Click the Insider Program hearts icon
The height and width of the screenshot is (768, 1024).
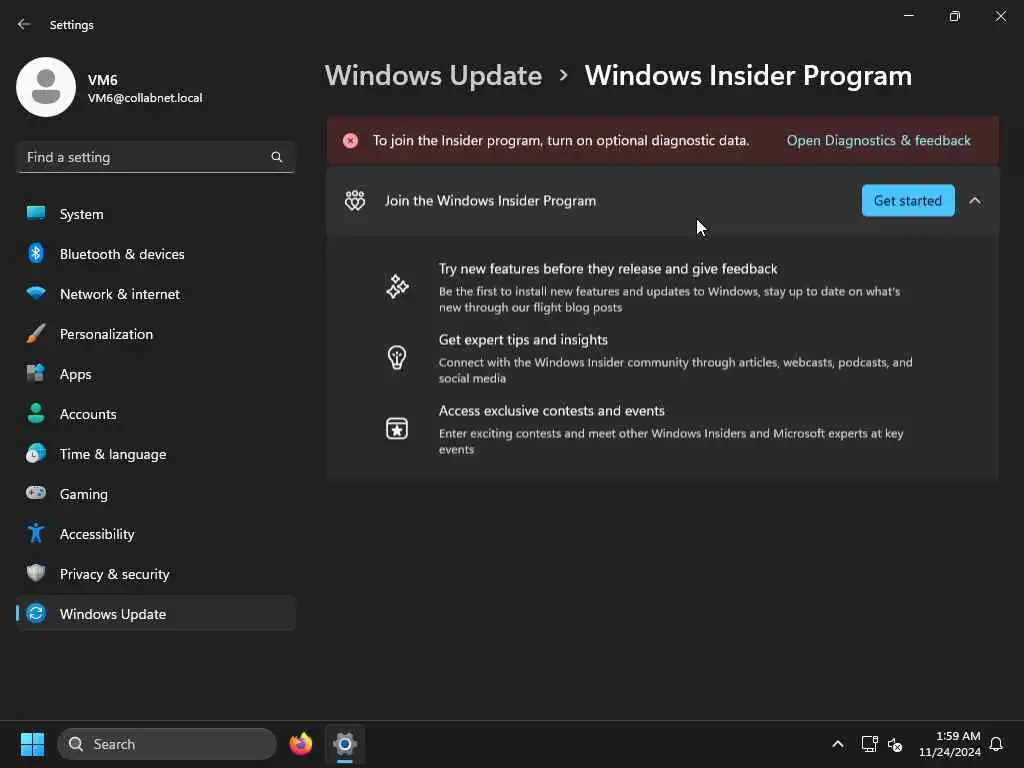click(355, 200)
